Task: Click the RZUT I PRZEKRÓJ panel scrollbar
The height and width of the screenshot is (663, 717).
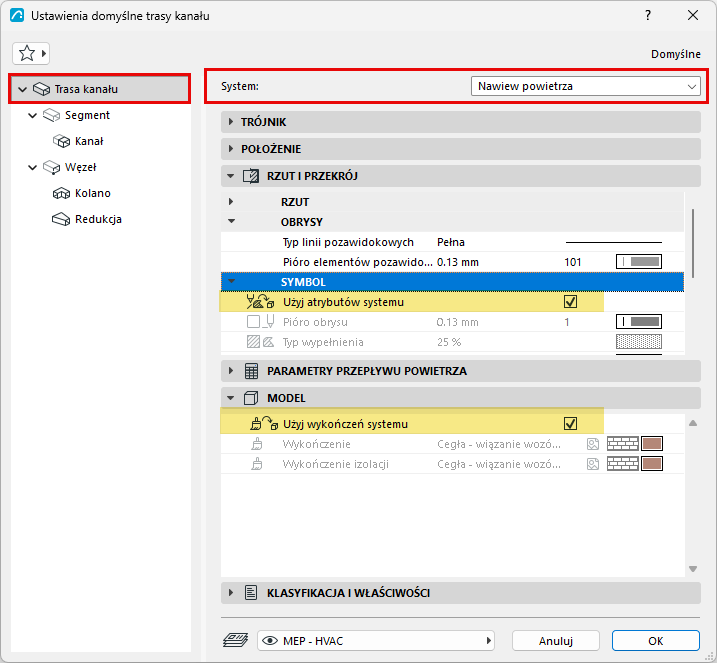Action: click(x=693, y=243)
